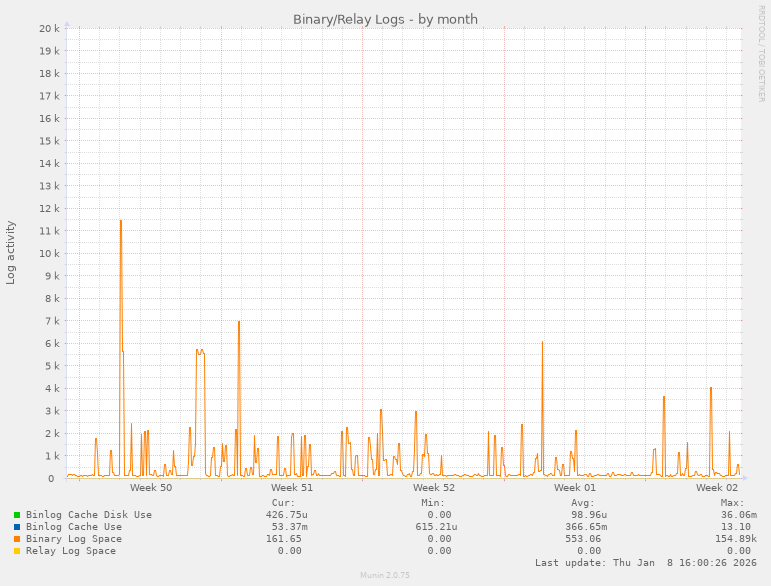
Task: Click the maximum value 36.06m
Action: point(739,515)
